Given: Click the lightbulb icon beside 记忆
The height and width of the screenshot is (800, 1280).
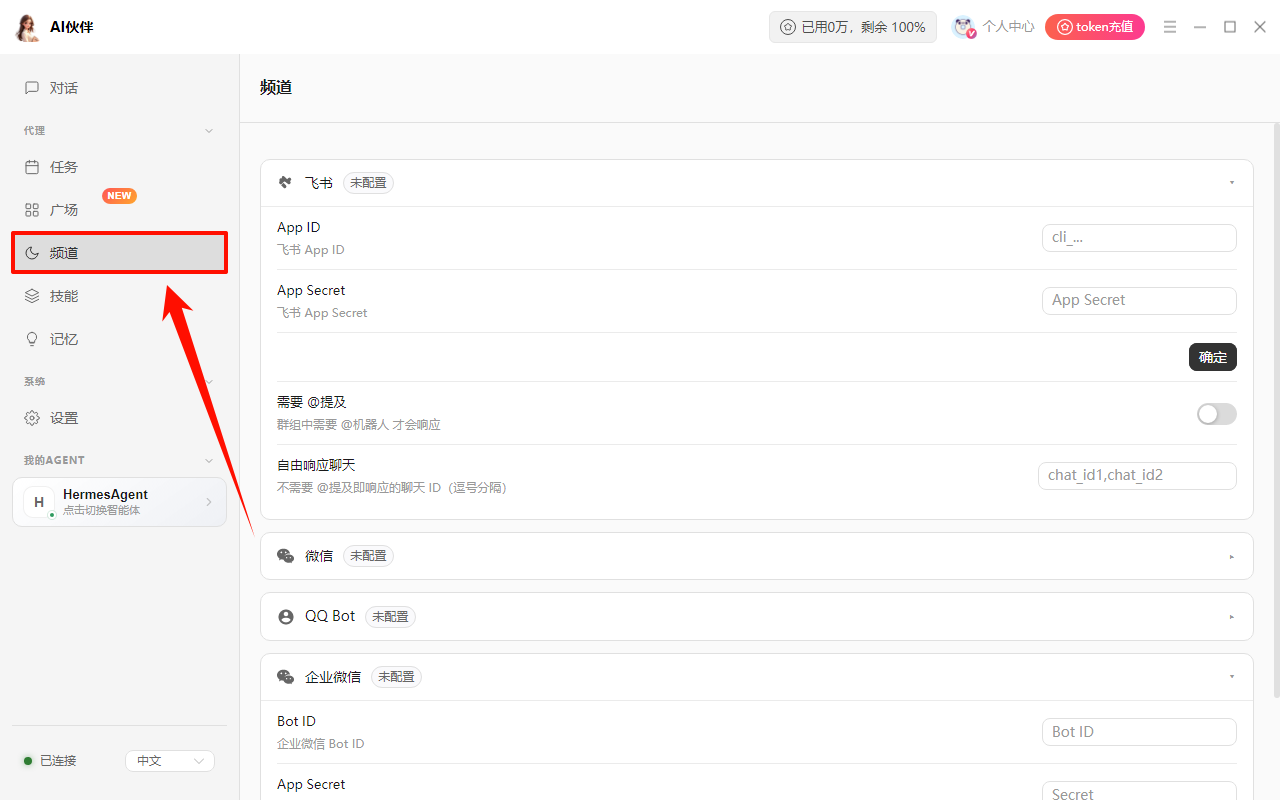Looking at the screenshot, I should click(x=32, y=339).
